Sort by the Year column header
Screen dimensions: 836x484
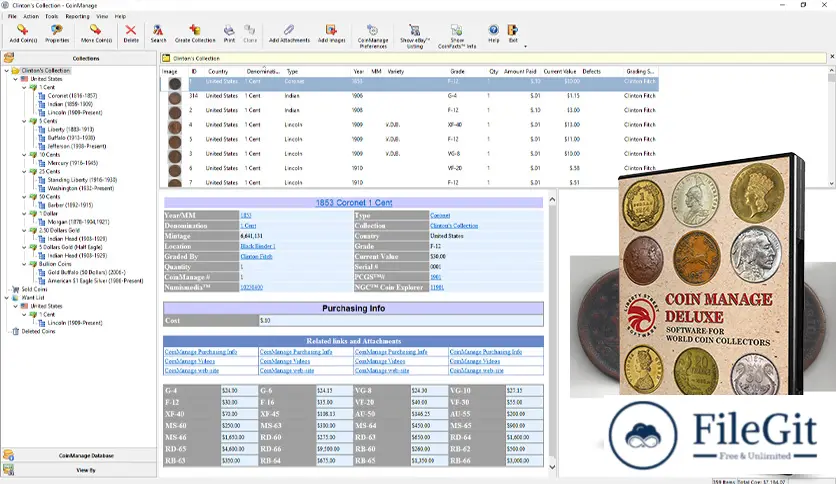pyautogui.click(x=358, y=71)
